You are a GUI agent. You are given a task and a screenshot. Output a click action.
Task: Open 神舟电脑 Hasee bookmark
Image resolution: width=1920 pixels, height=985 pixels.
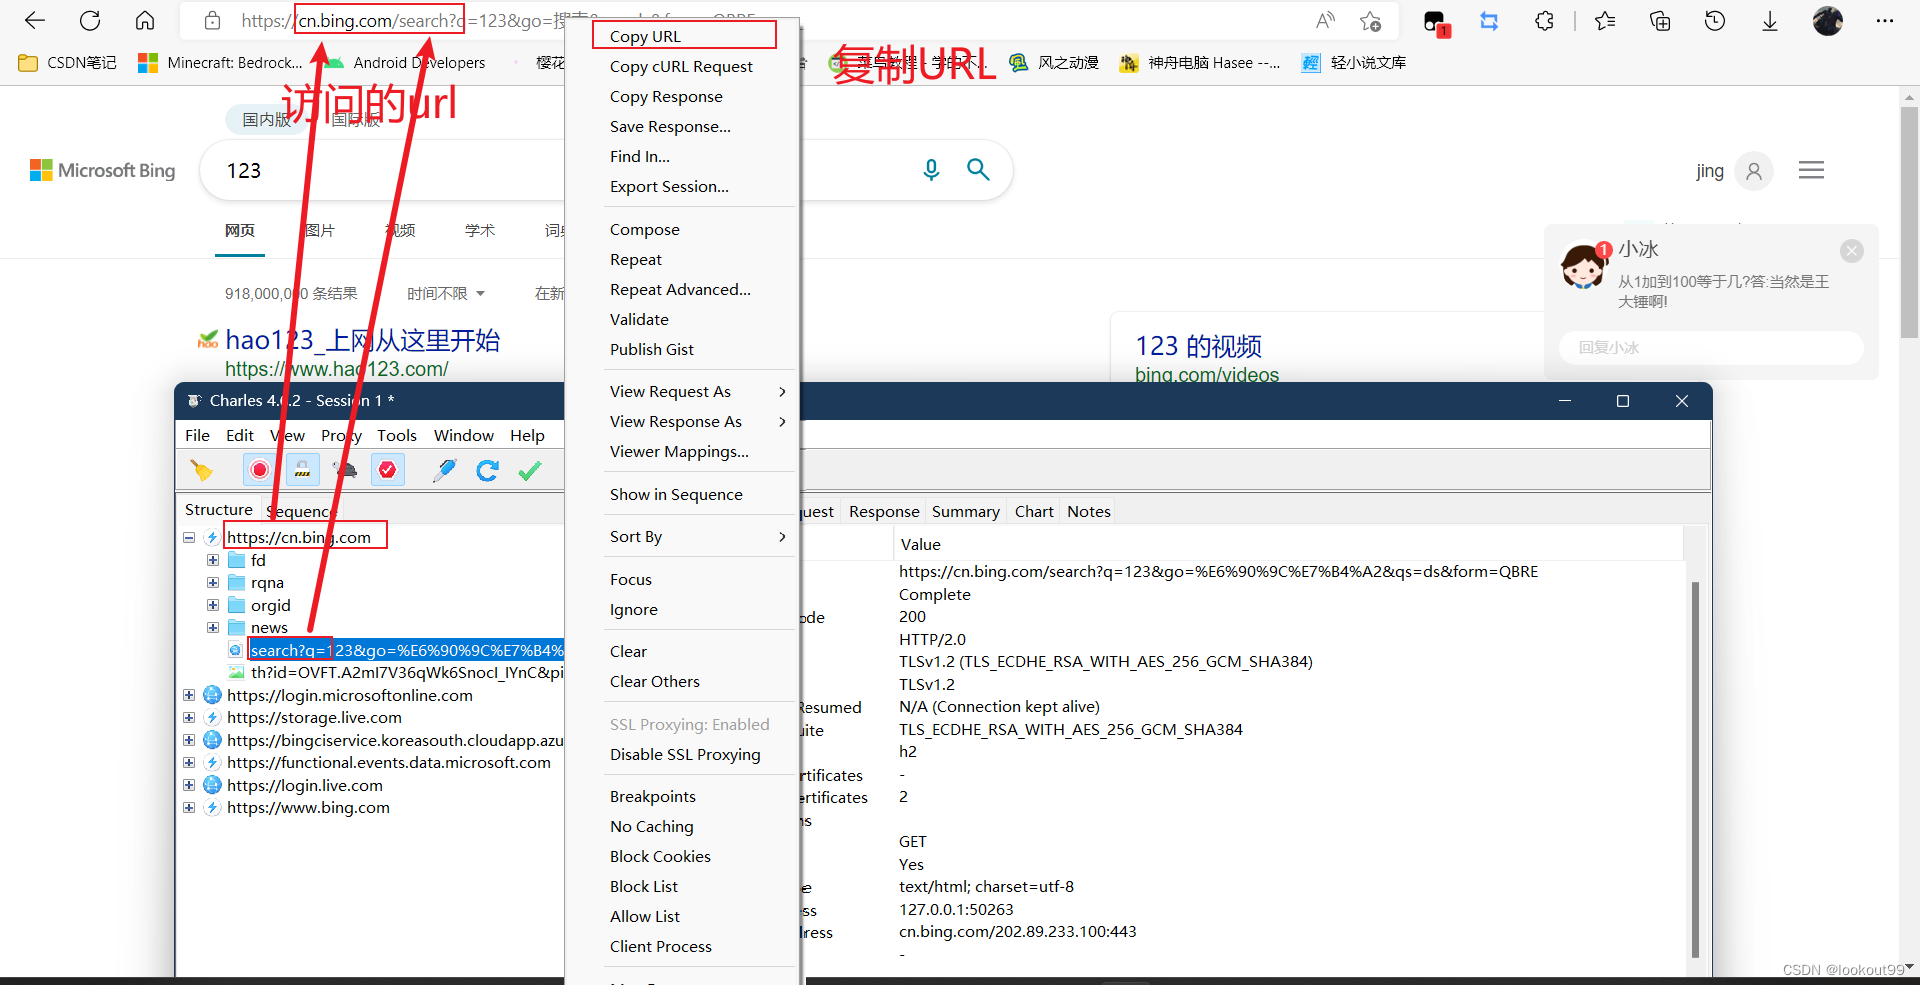point(1200,62)
